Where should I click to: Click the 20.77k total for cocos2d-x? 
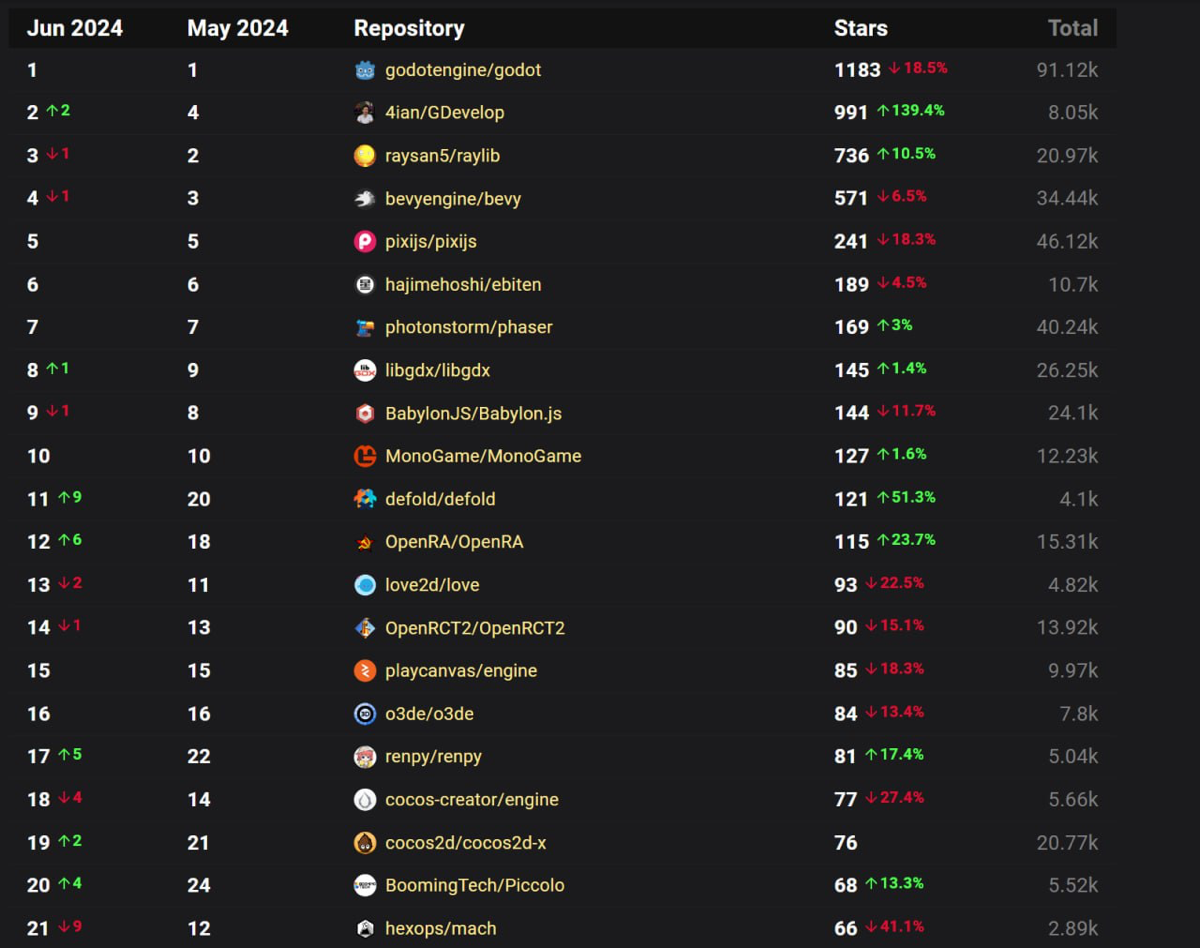1068,843
